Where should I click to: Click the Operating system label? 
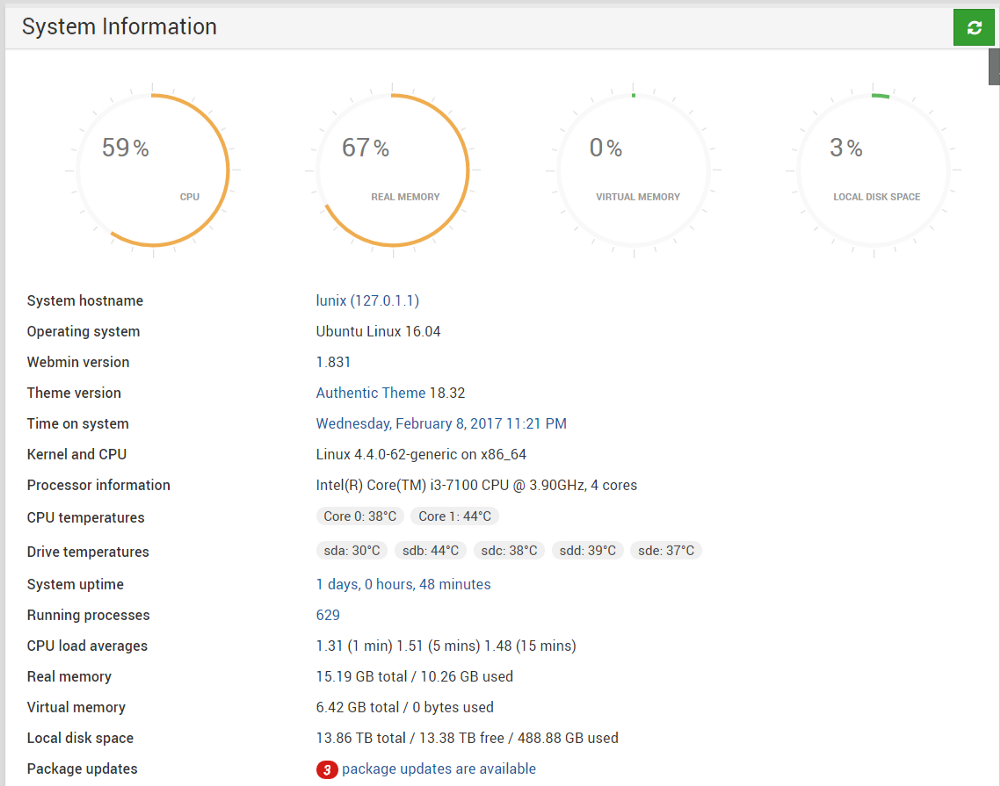tap(83, 331)
